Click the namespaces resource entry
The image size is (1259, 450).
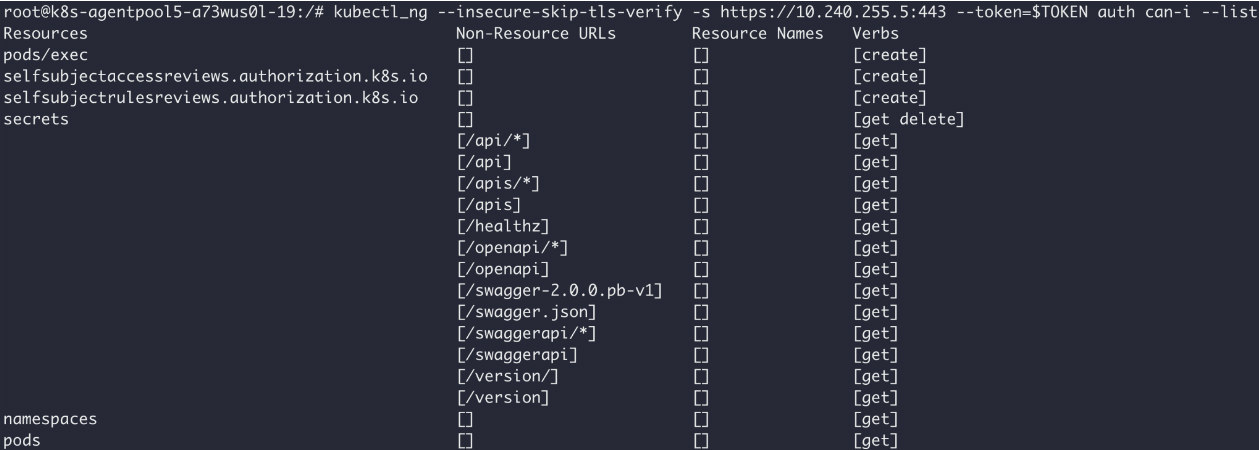pos(50,419)
